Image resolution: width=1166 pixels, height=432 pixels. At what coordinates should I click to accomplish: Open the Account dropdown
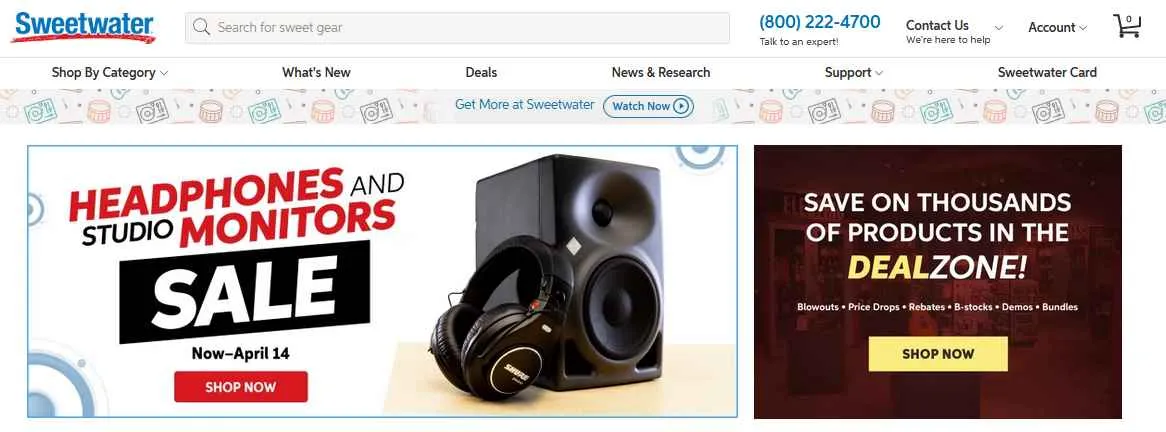1057,28
